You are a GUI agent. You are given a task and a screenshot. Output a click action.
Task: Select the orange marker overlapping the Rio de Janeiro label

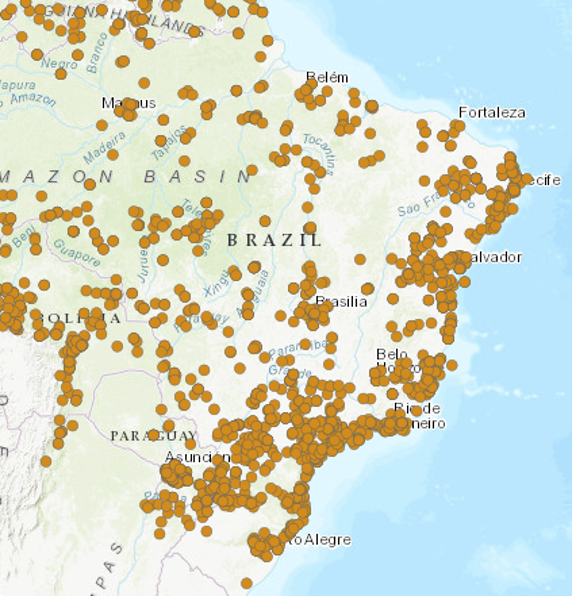click(417, 411)
